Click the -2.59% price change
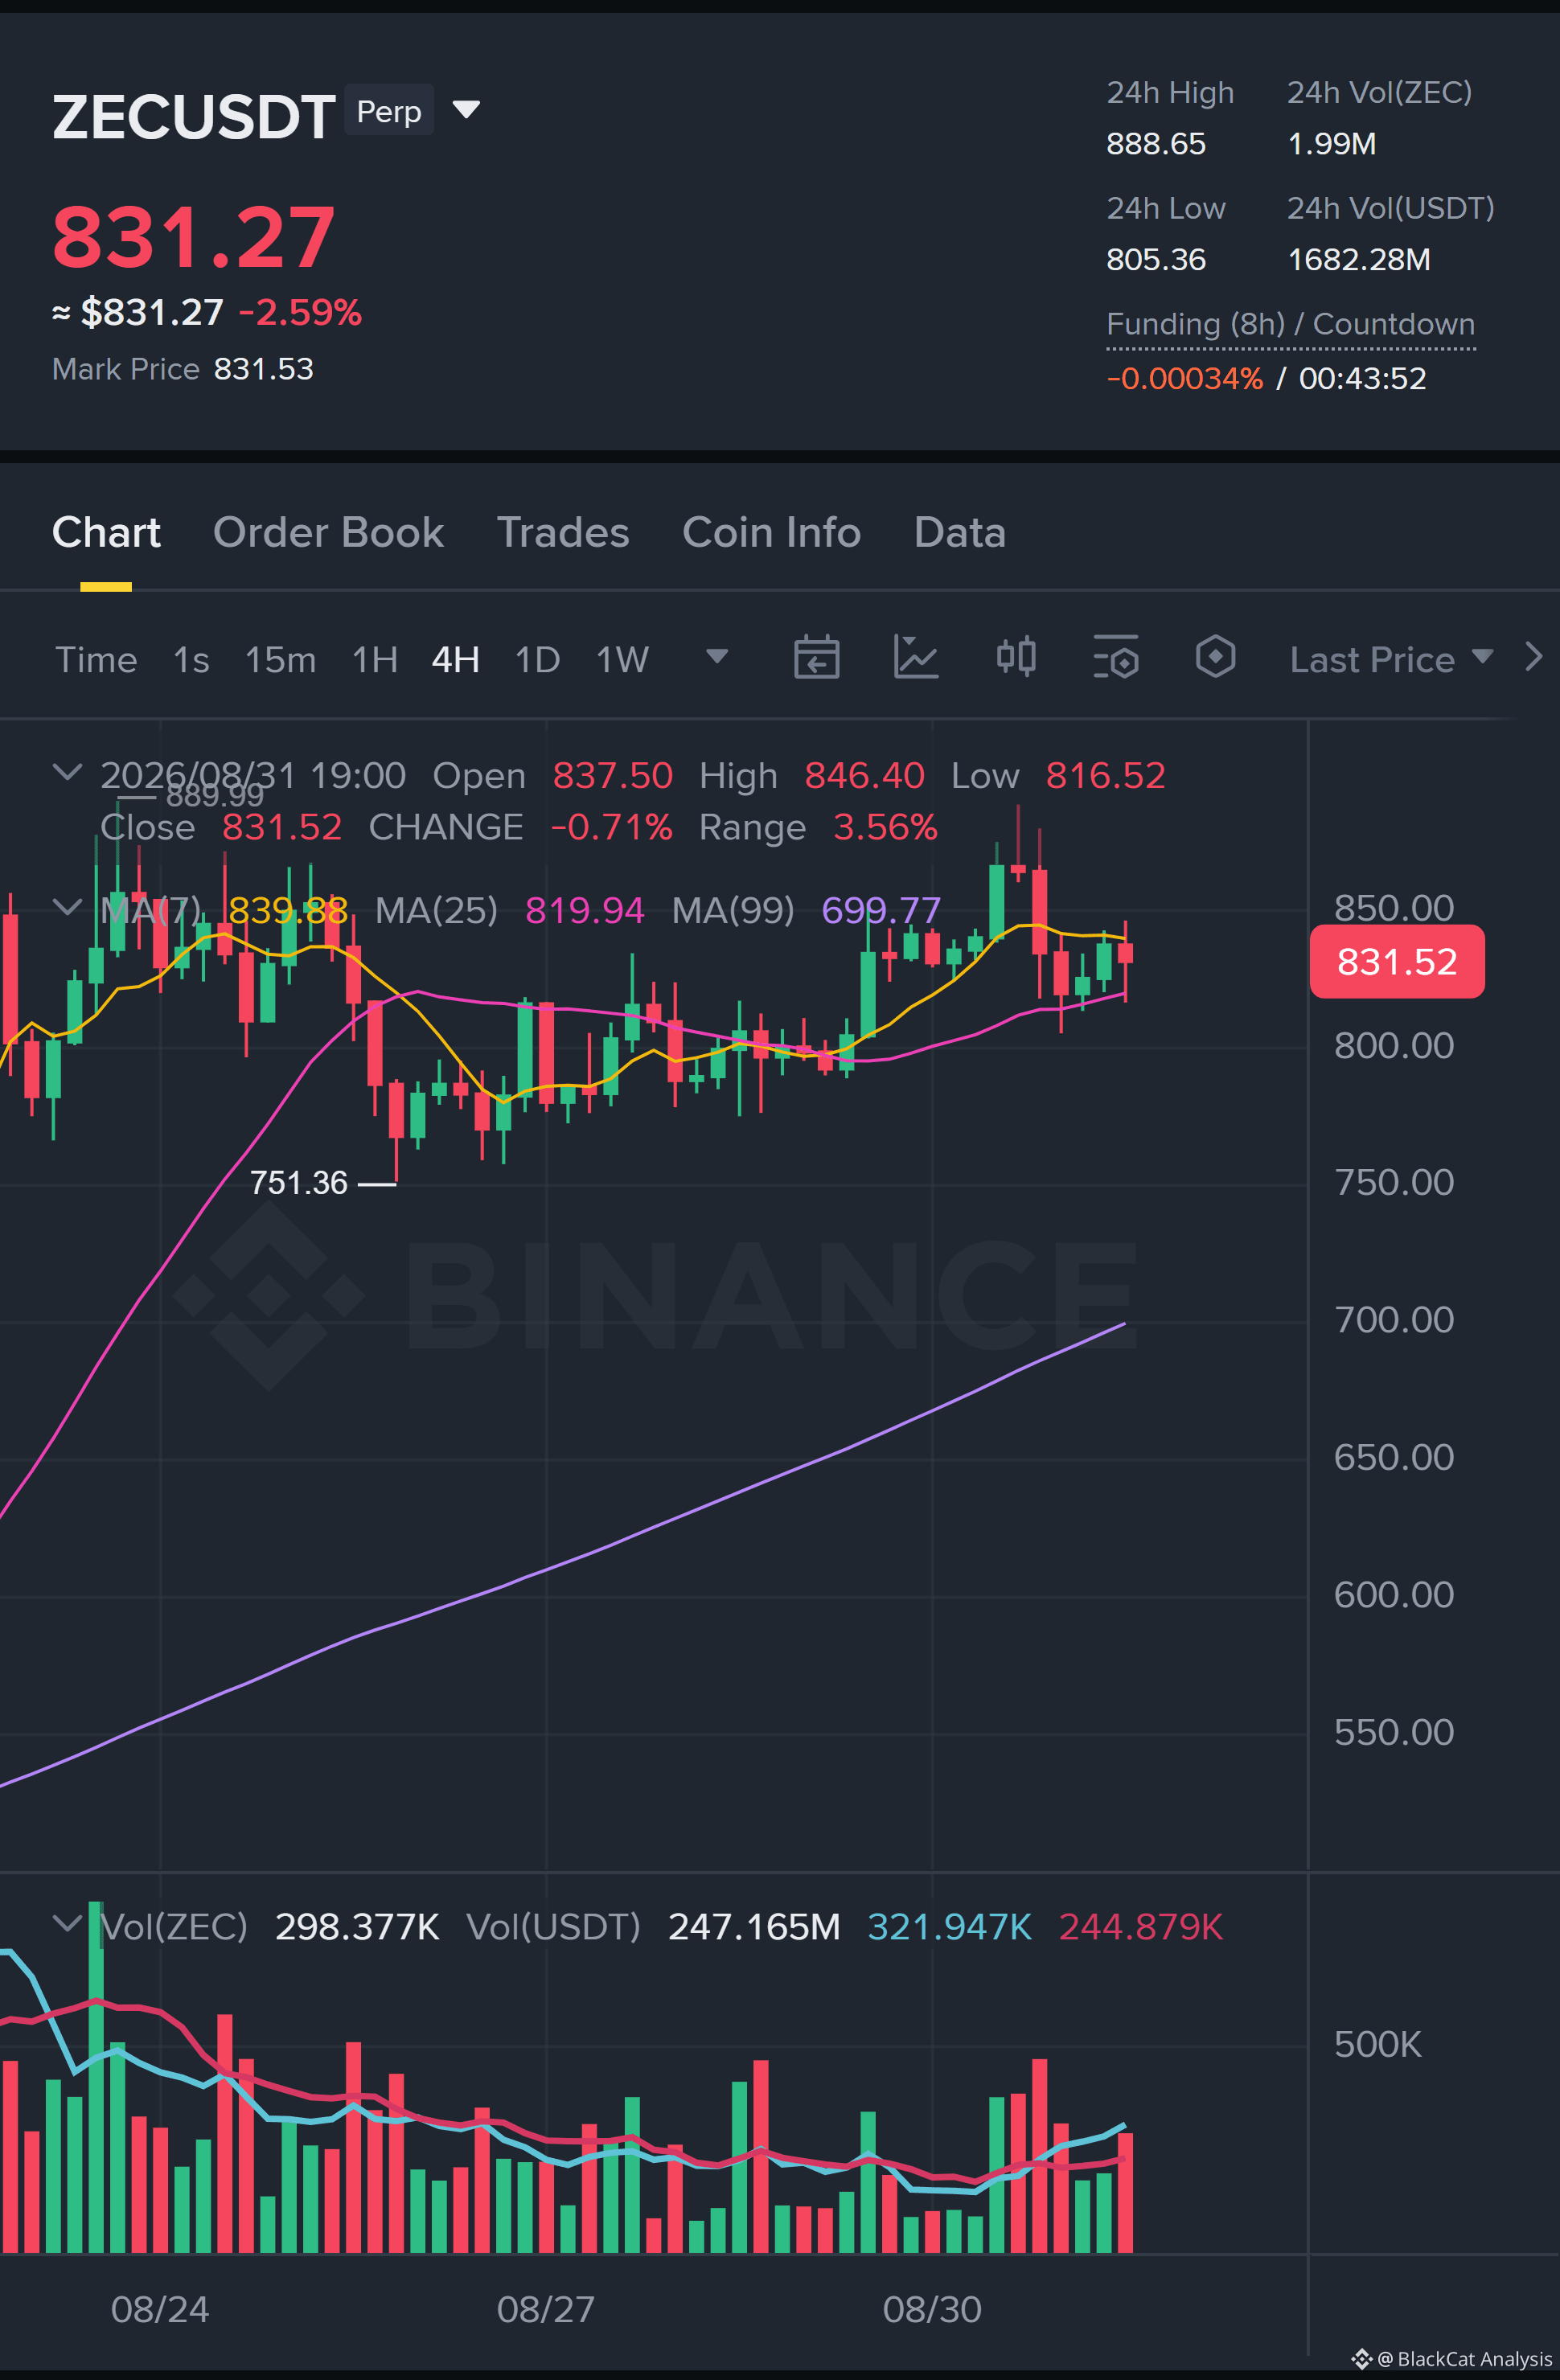Viewport: 1560px width, 2380px height. pos(300,313)
